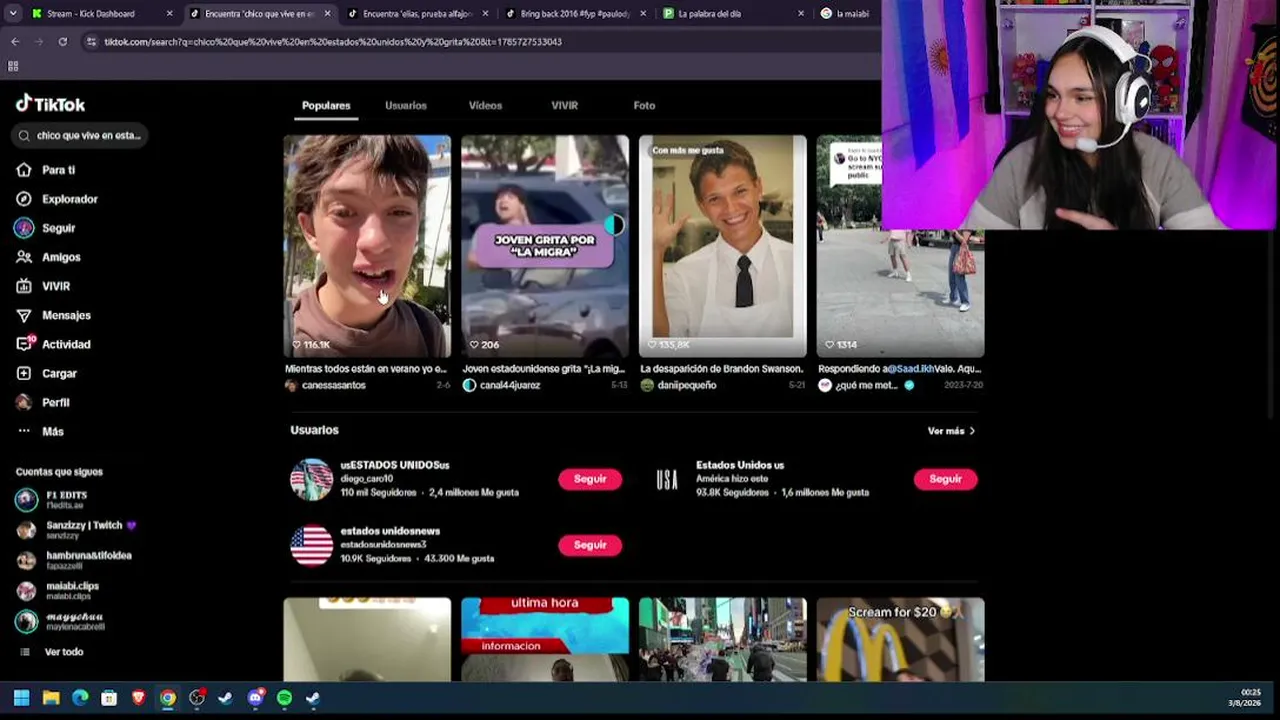The image size is (1280, 720).
Task: Open the Actividad notifications icon
Action: pos(24,344)
